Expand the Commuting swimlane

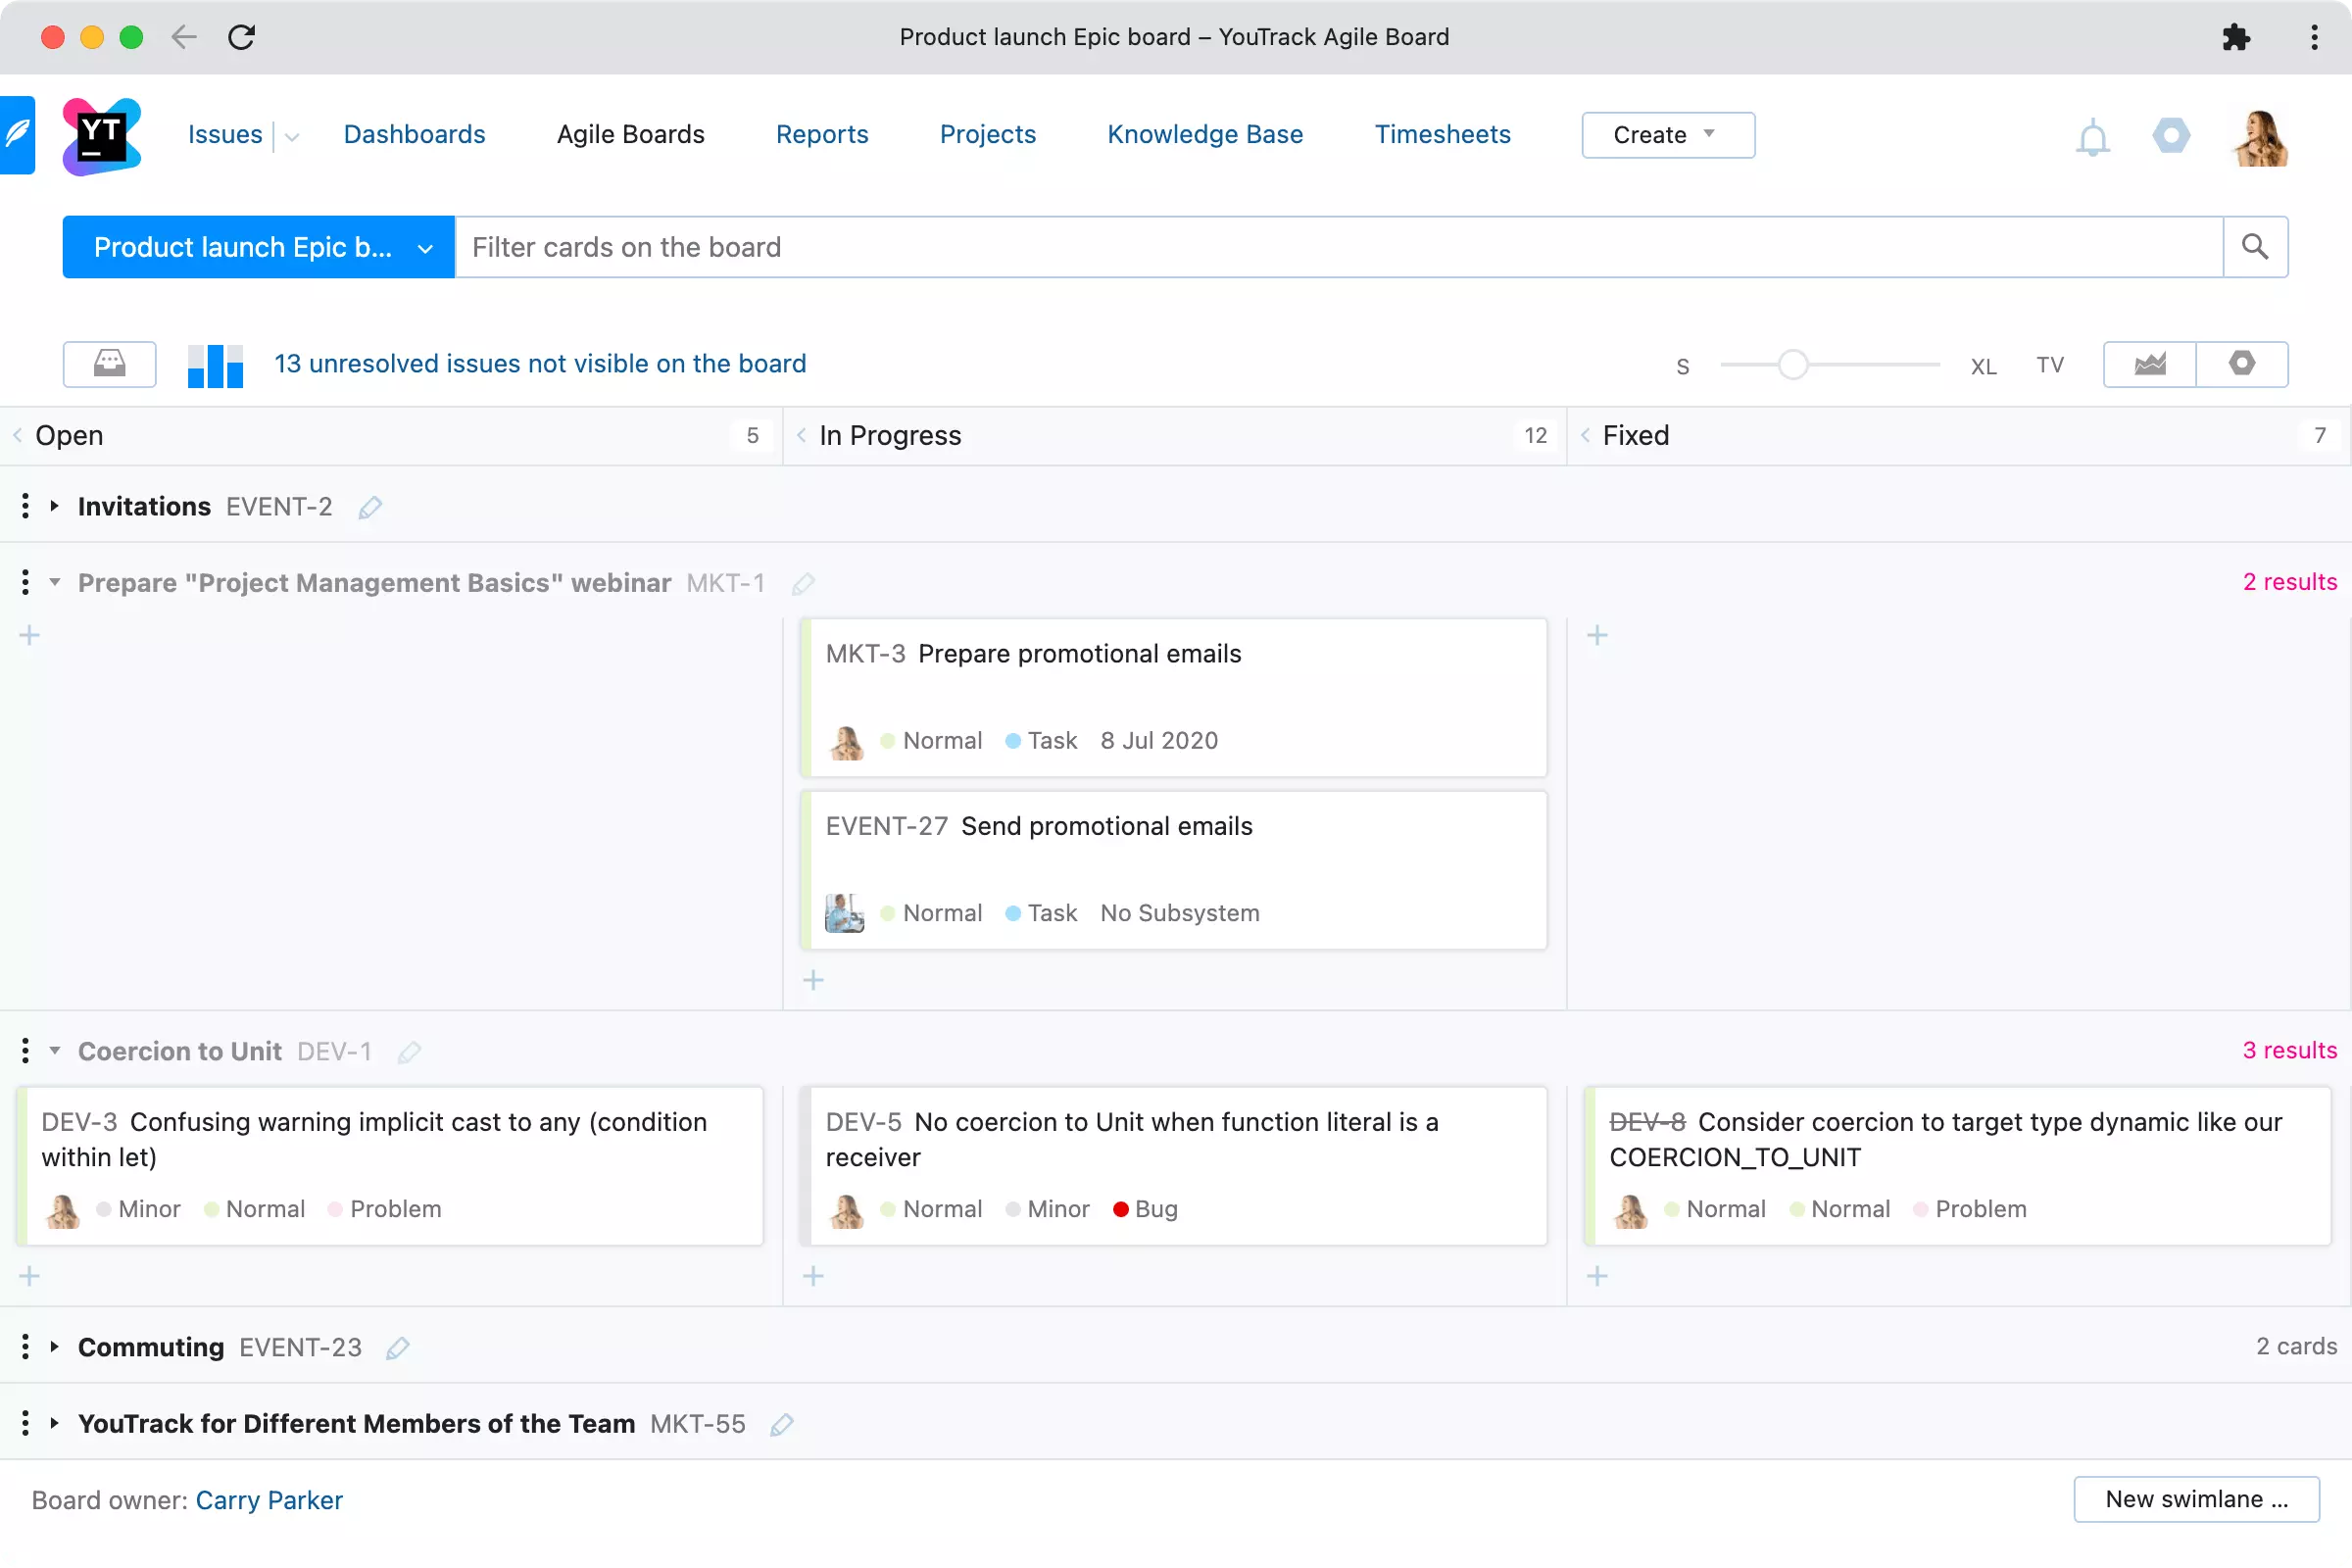point(55,1346)
